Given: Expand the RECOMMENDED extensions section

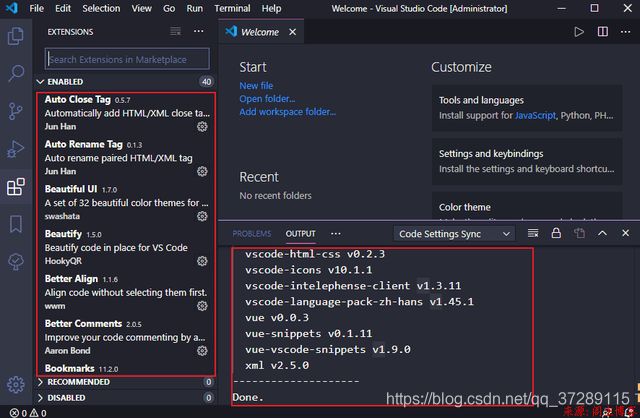Looking at the screenshot, I should [126, 382].
